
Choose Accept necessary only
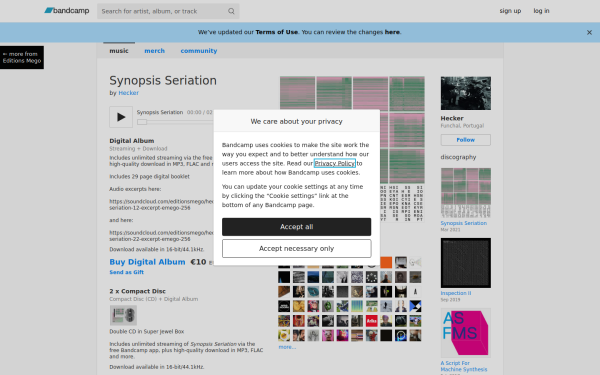[297, 249]
